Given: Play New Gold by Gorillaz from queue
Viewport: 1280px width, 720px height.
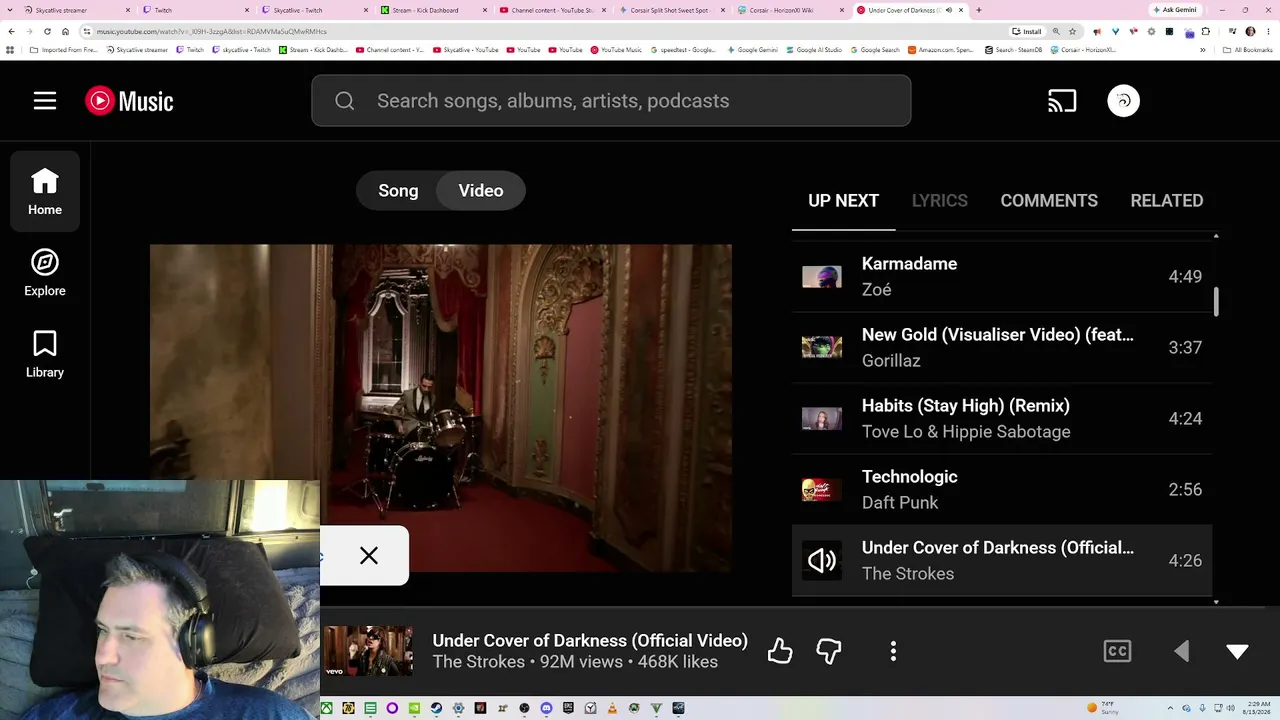Looking at the screenshot, I should (1002, 348).
